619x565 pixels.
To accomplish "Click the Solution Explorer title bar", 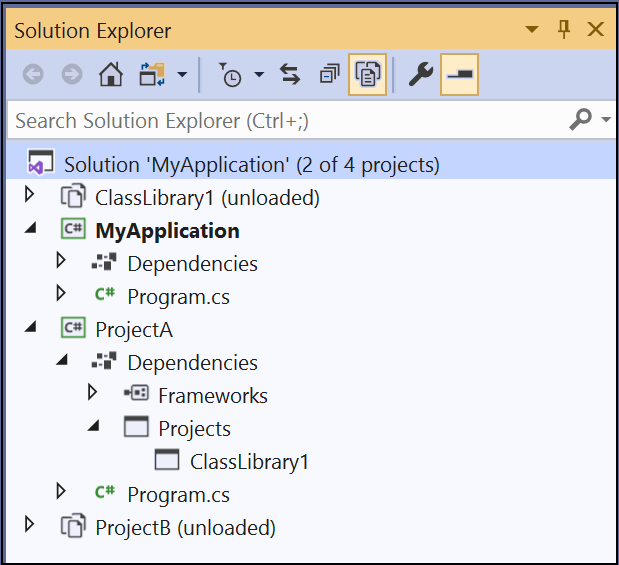I will (311, 29).
